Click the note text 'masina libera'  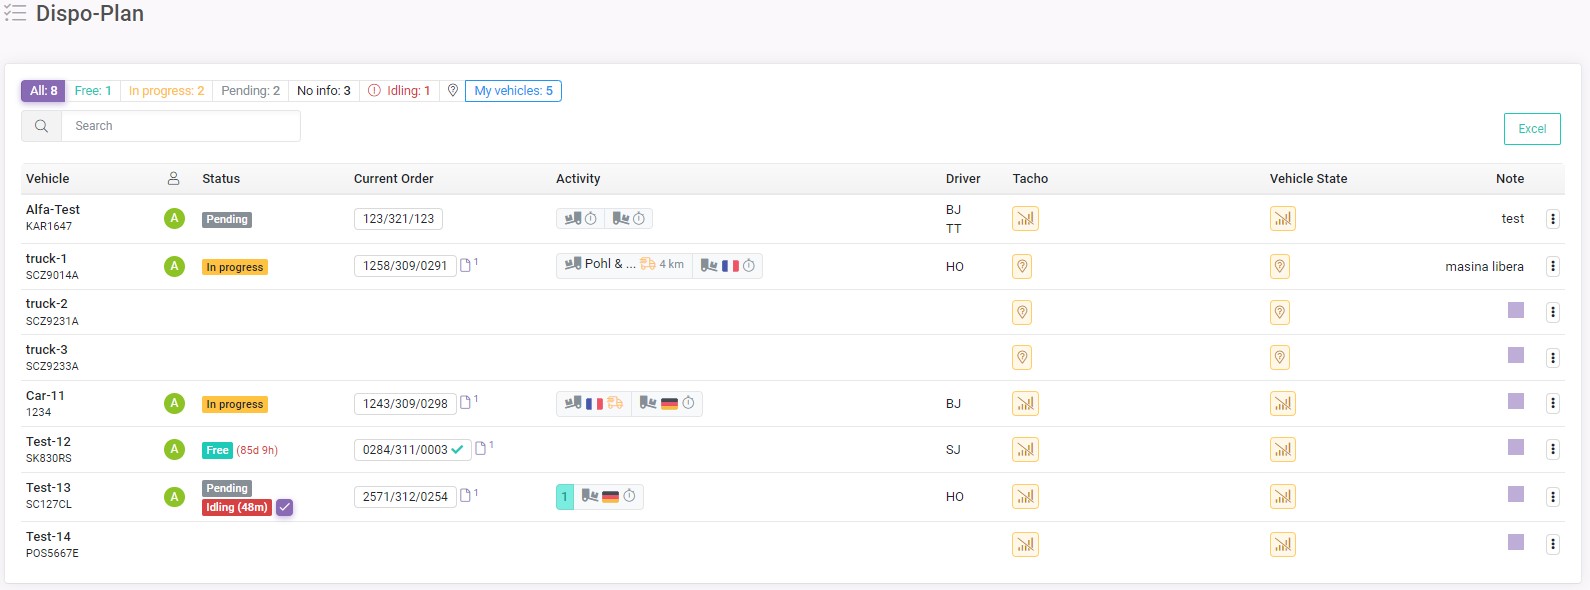[1484, 267]
